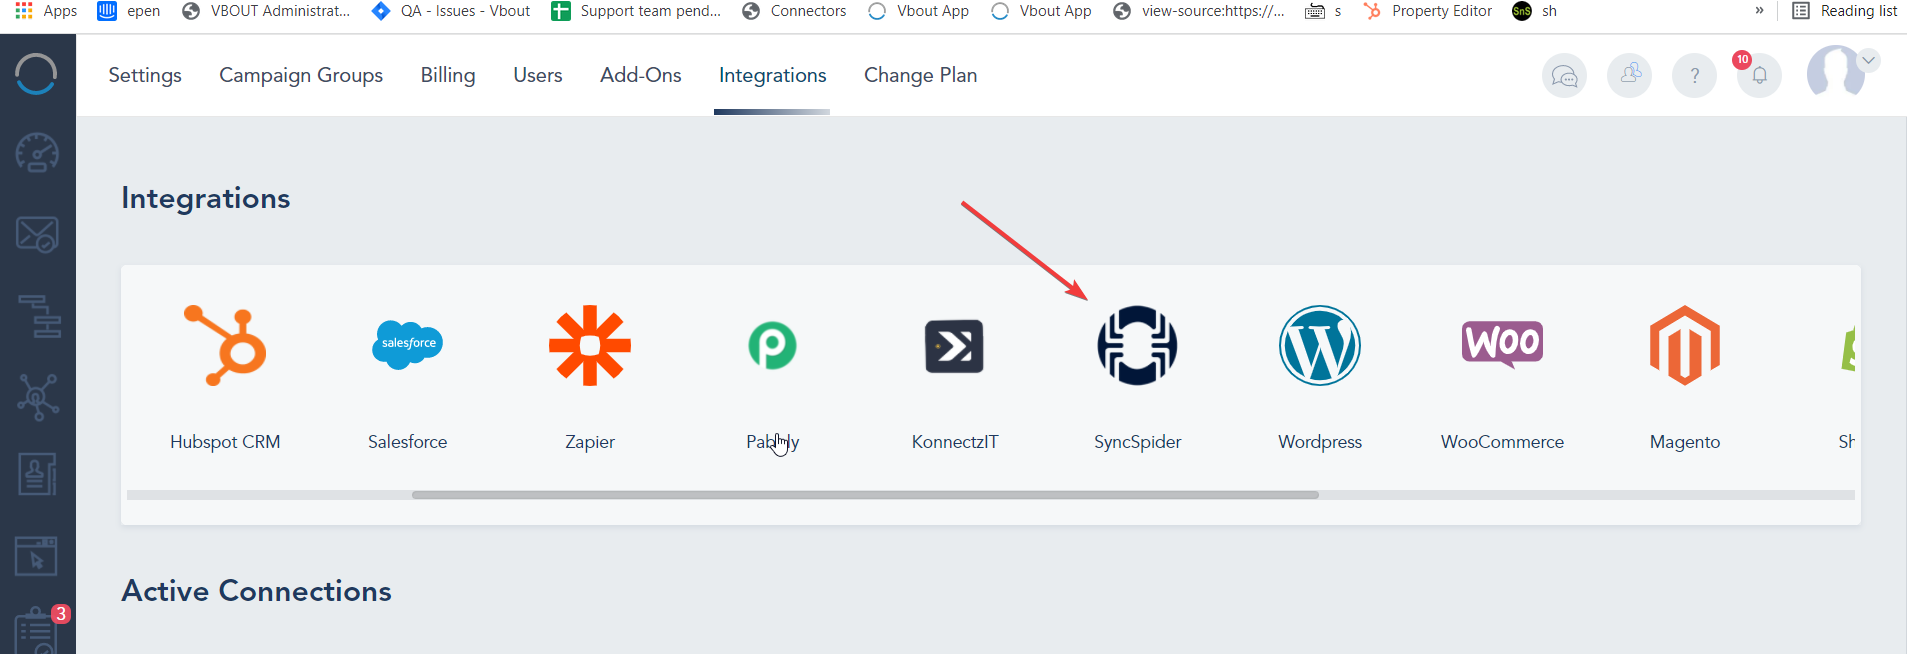Open the landing pages cursor sidebar icon

(36, 556)
